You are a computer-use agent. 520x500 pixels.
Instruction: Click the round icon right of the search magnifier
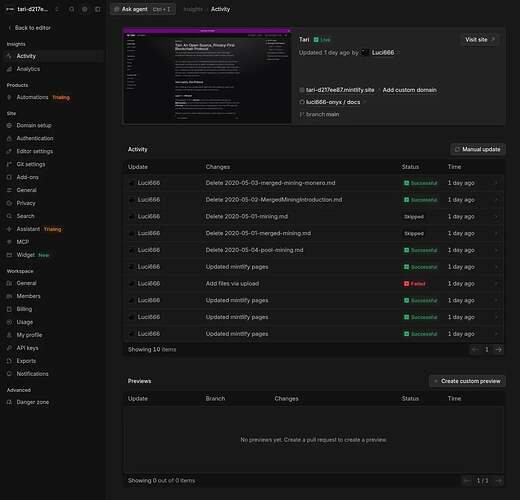pyautogui.click(x=85, y=9)
